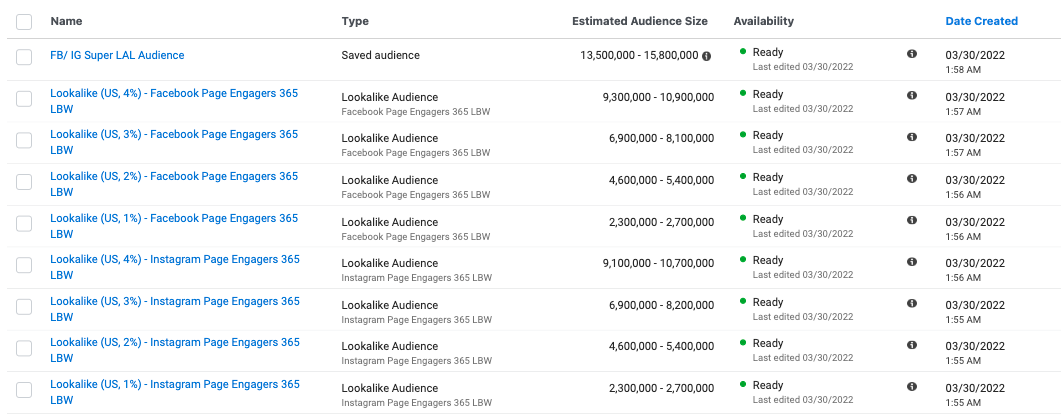Check the FB/ IG Super LAL Audience checkbox

coord(24,57)
